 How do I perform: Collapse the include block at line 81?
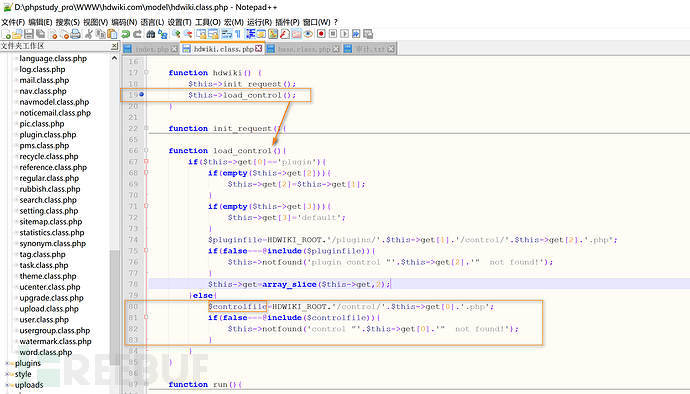pos(146,317)
